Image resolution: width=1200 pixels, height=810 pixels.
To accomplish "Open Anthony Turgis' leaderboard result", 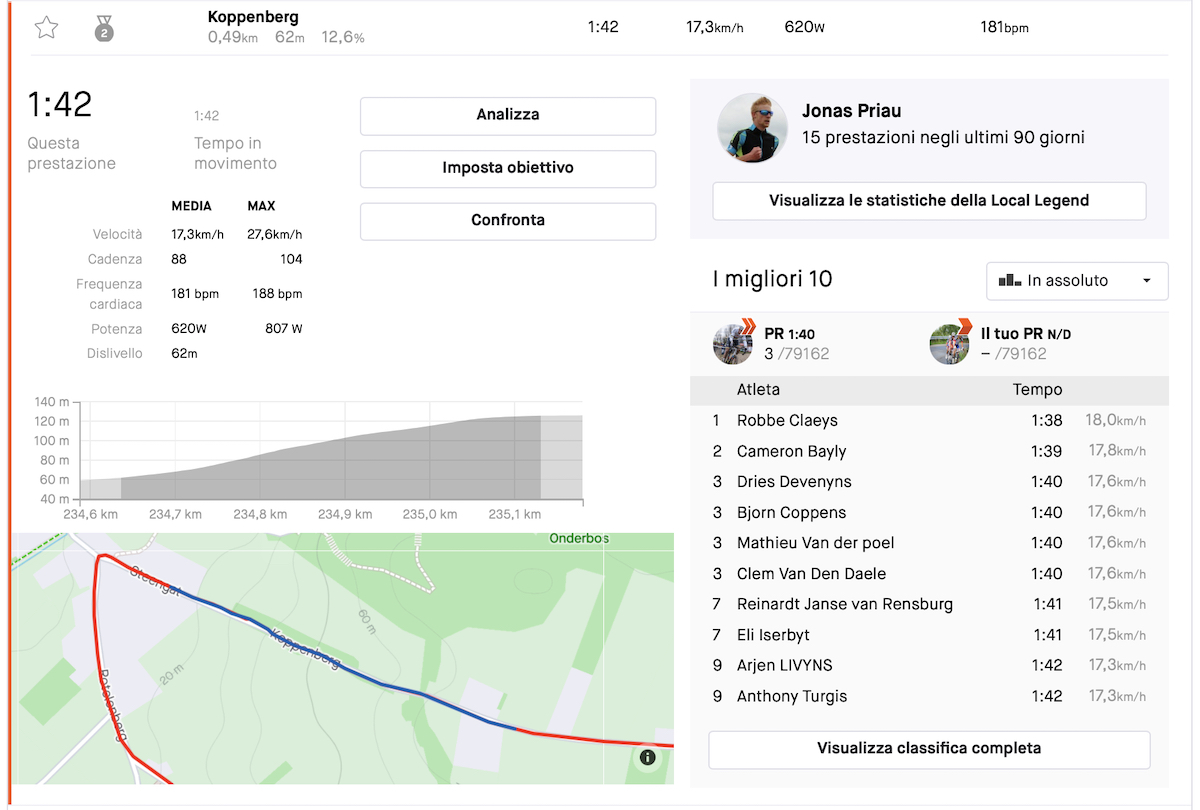I will pos(791,696).
